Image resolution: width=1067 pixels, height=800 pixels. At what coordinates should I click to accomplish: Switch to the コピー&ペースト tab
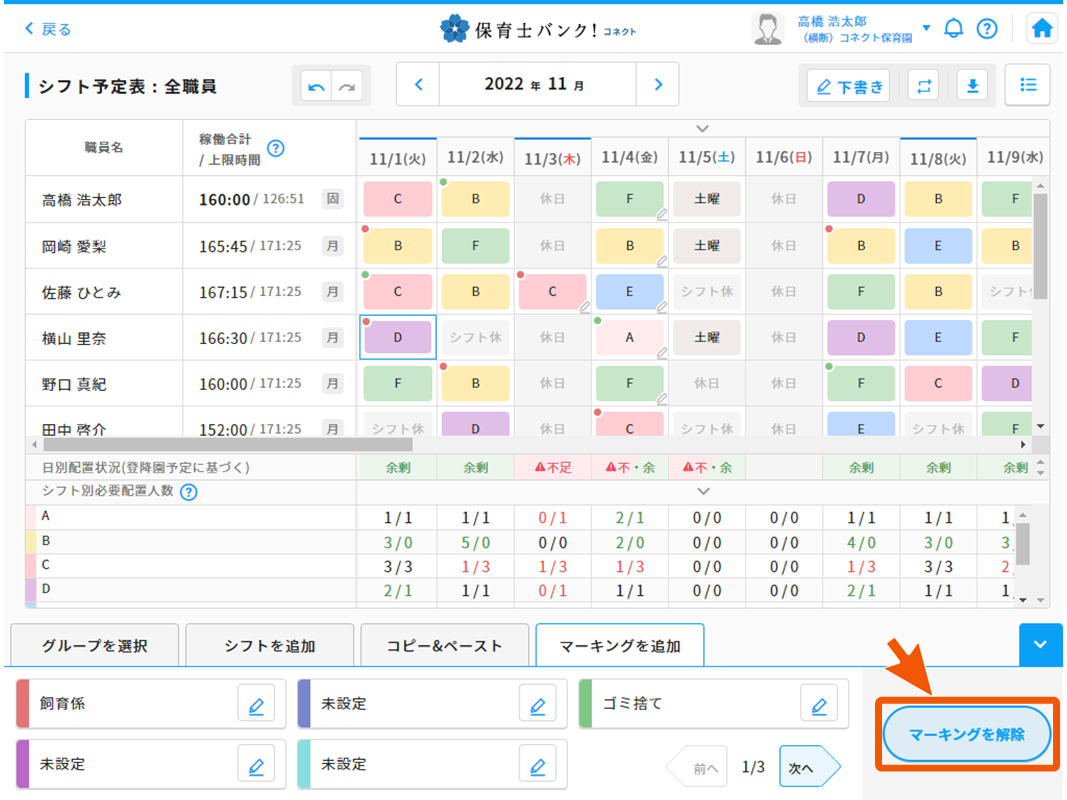445,646
